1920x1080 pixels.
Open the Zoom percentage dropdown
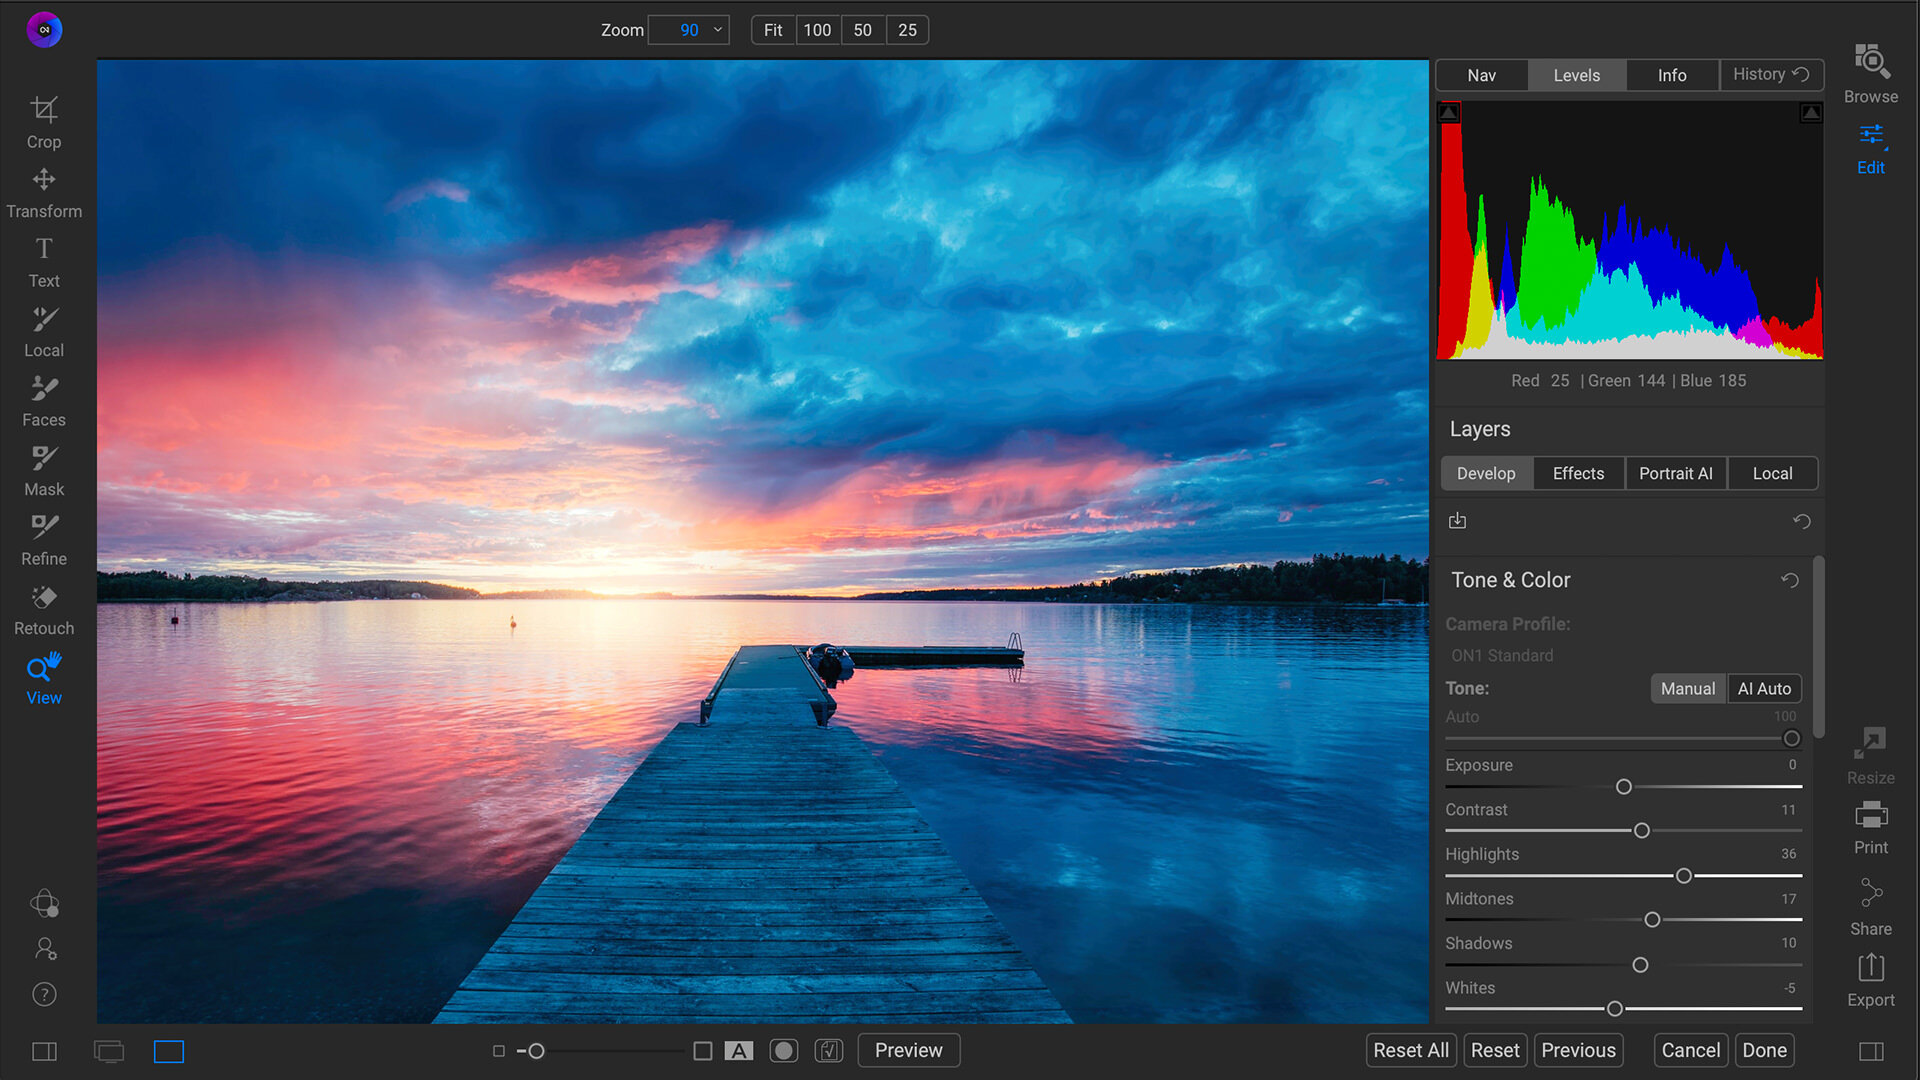(717, 30)
